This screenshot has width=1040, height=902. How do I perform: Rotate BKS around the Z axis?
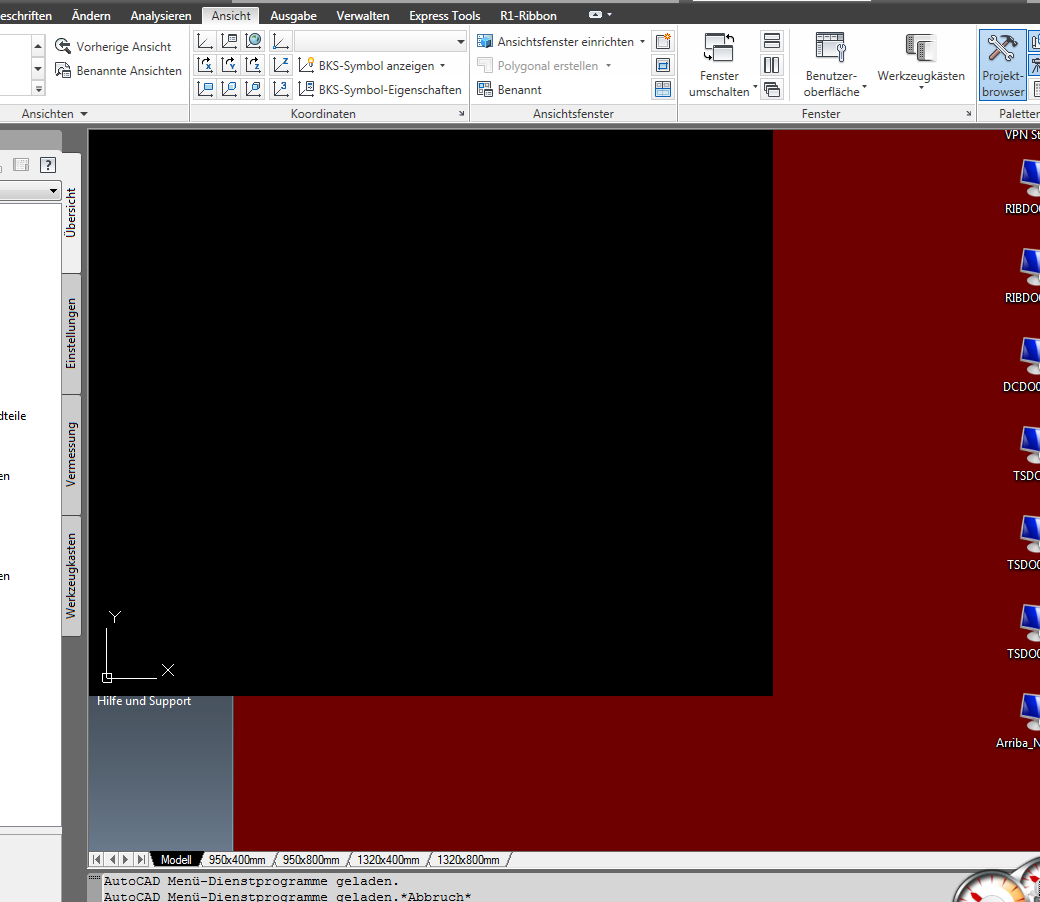[x=253, y=65]
